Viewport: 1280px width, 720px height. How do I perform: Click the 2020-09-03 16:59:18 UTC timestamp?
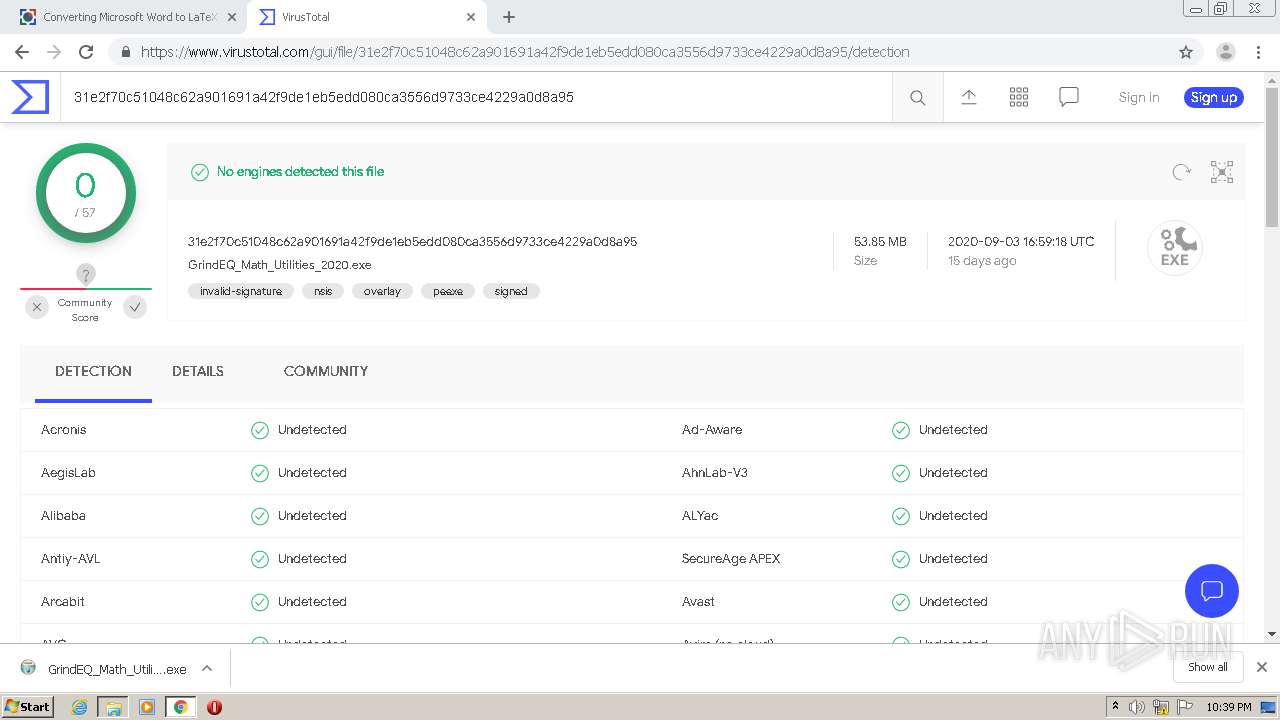tap(1021, 242)
